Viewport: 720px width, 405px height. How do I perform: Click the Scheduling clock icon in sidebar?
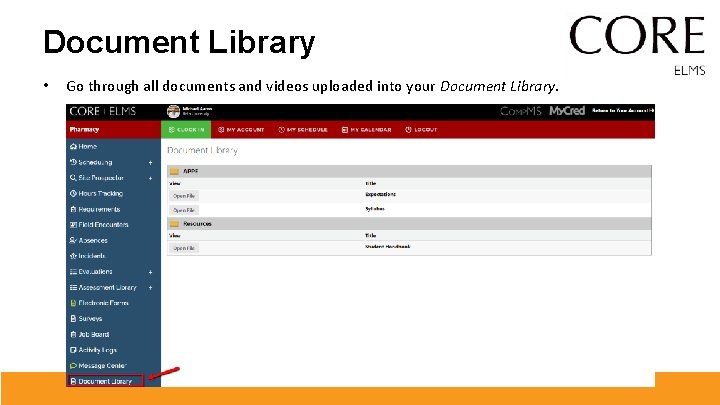pyautogui.click(x=73, y=162)
